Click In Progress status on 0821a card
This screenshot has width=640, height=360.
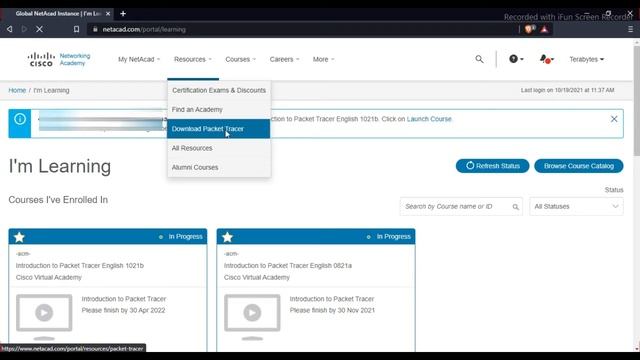click(393, 236)
